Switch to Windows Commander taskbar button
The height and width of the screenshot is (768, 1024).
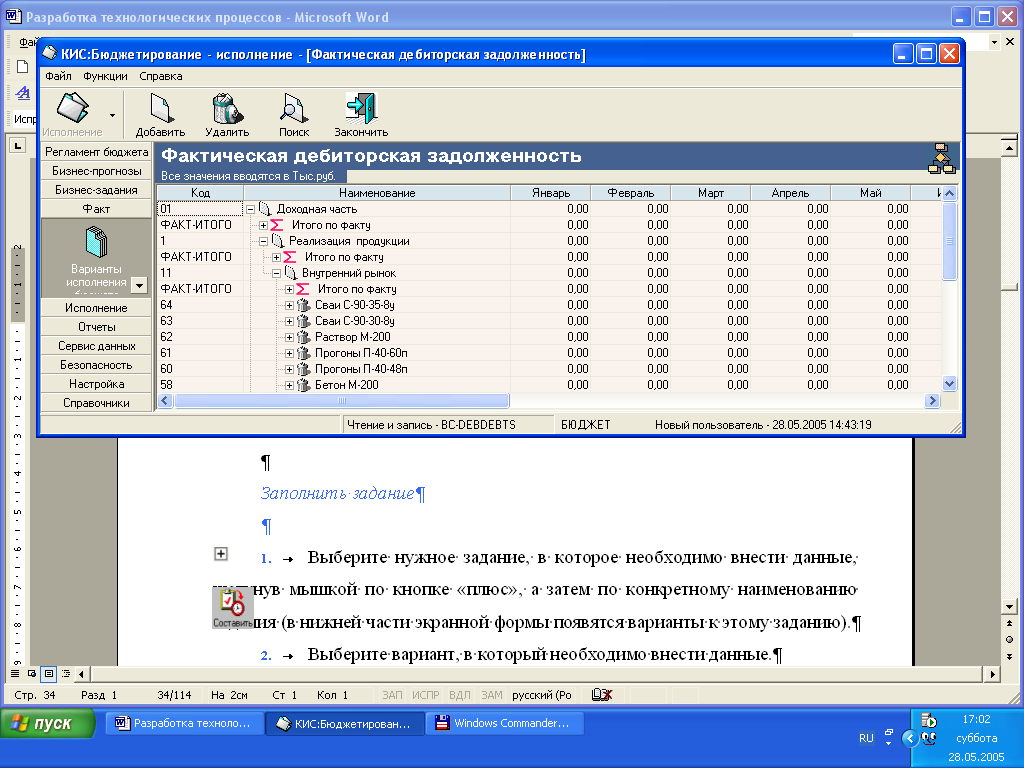click(x=504, y=723)
